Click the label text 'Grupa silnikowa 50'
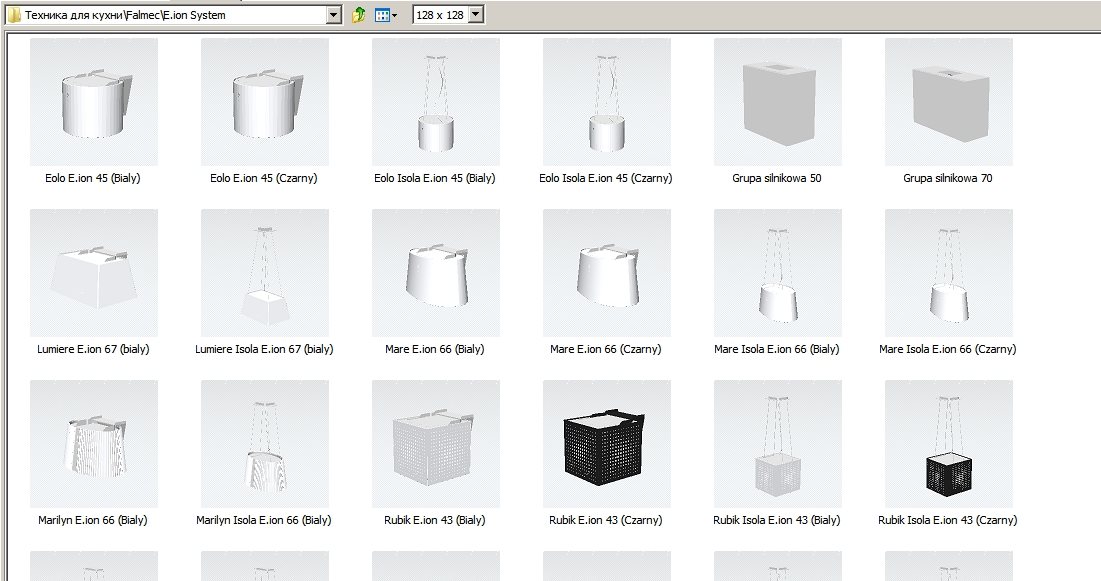This screenshot has height=581, width=1101. (x=777, y=178)
